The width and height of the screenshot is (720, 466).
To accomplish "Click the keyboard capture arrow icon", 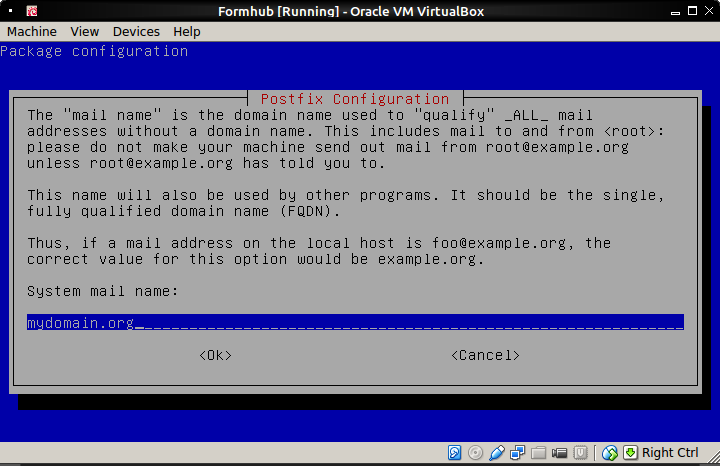I will tap(630, 453).
